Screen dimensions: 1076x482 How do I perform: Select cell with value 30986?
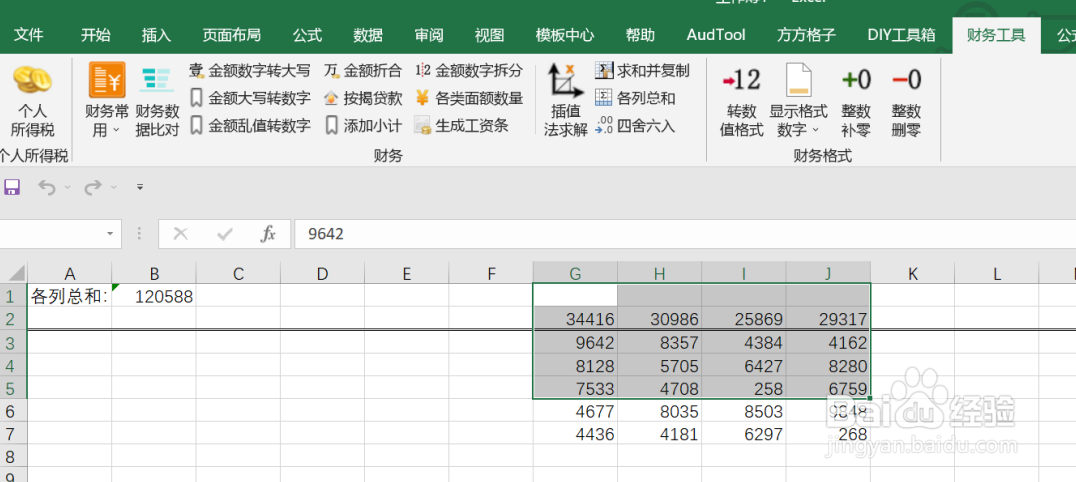click(x=659, y=319)
